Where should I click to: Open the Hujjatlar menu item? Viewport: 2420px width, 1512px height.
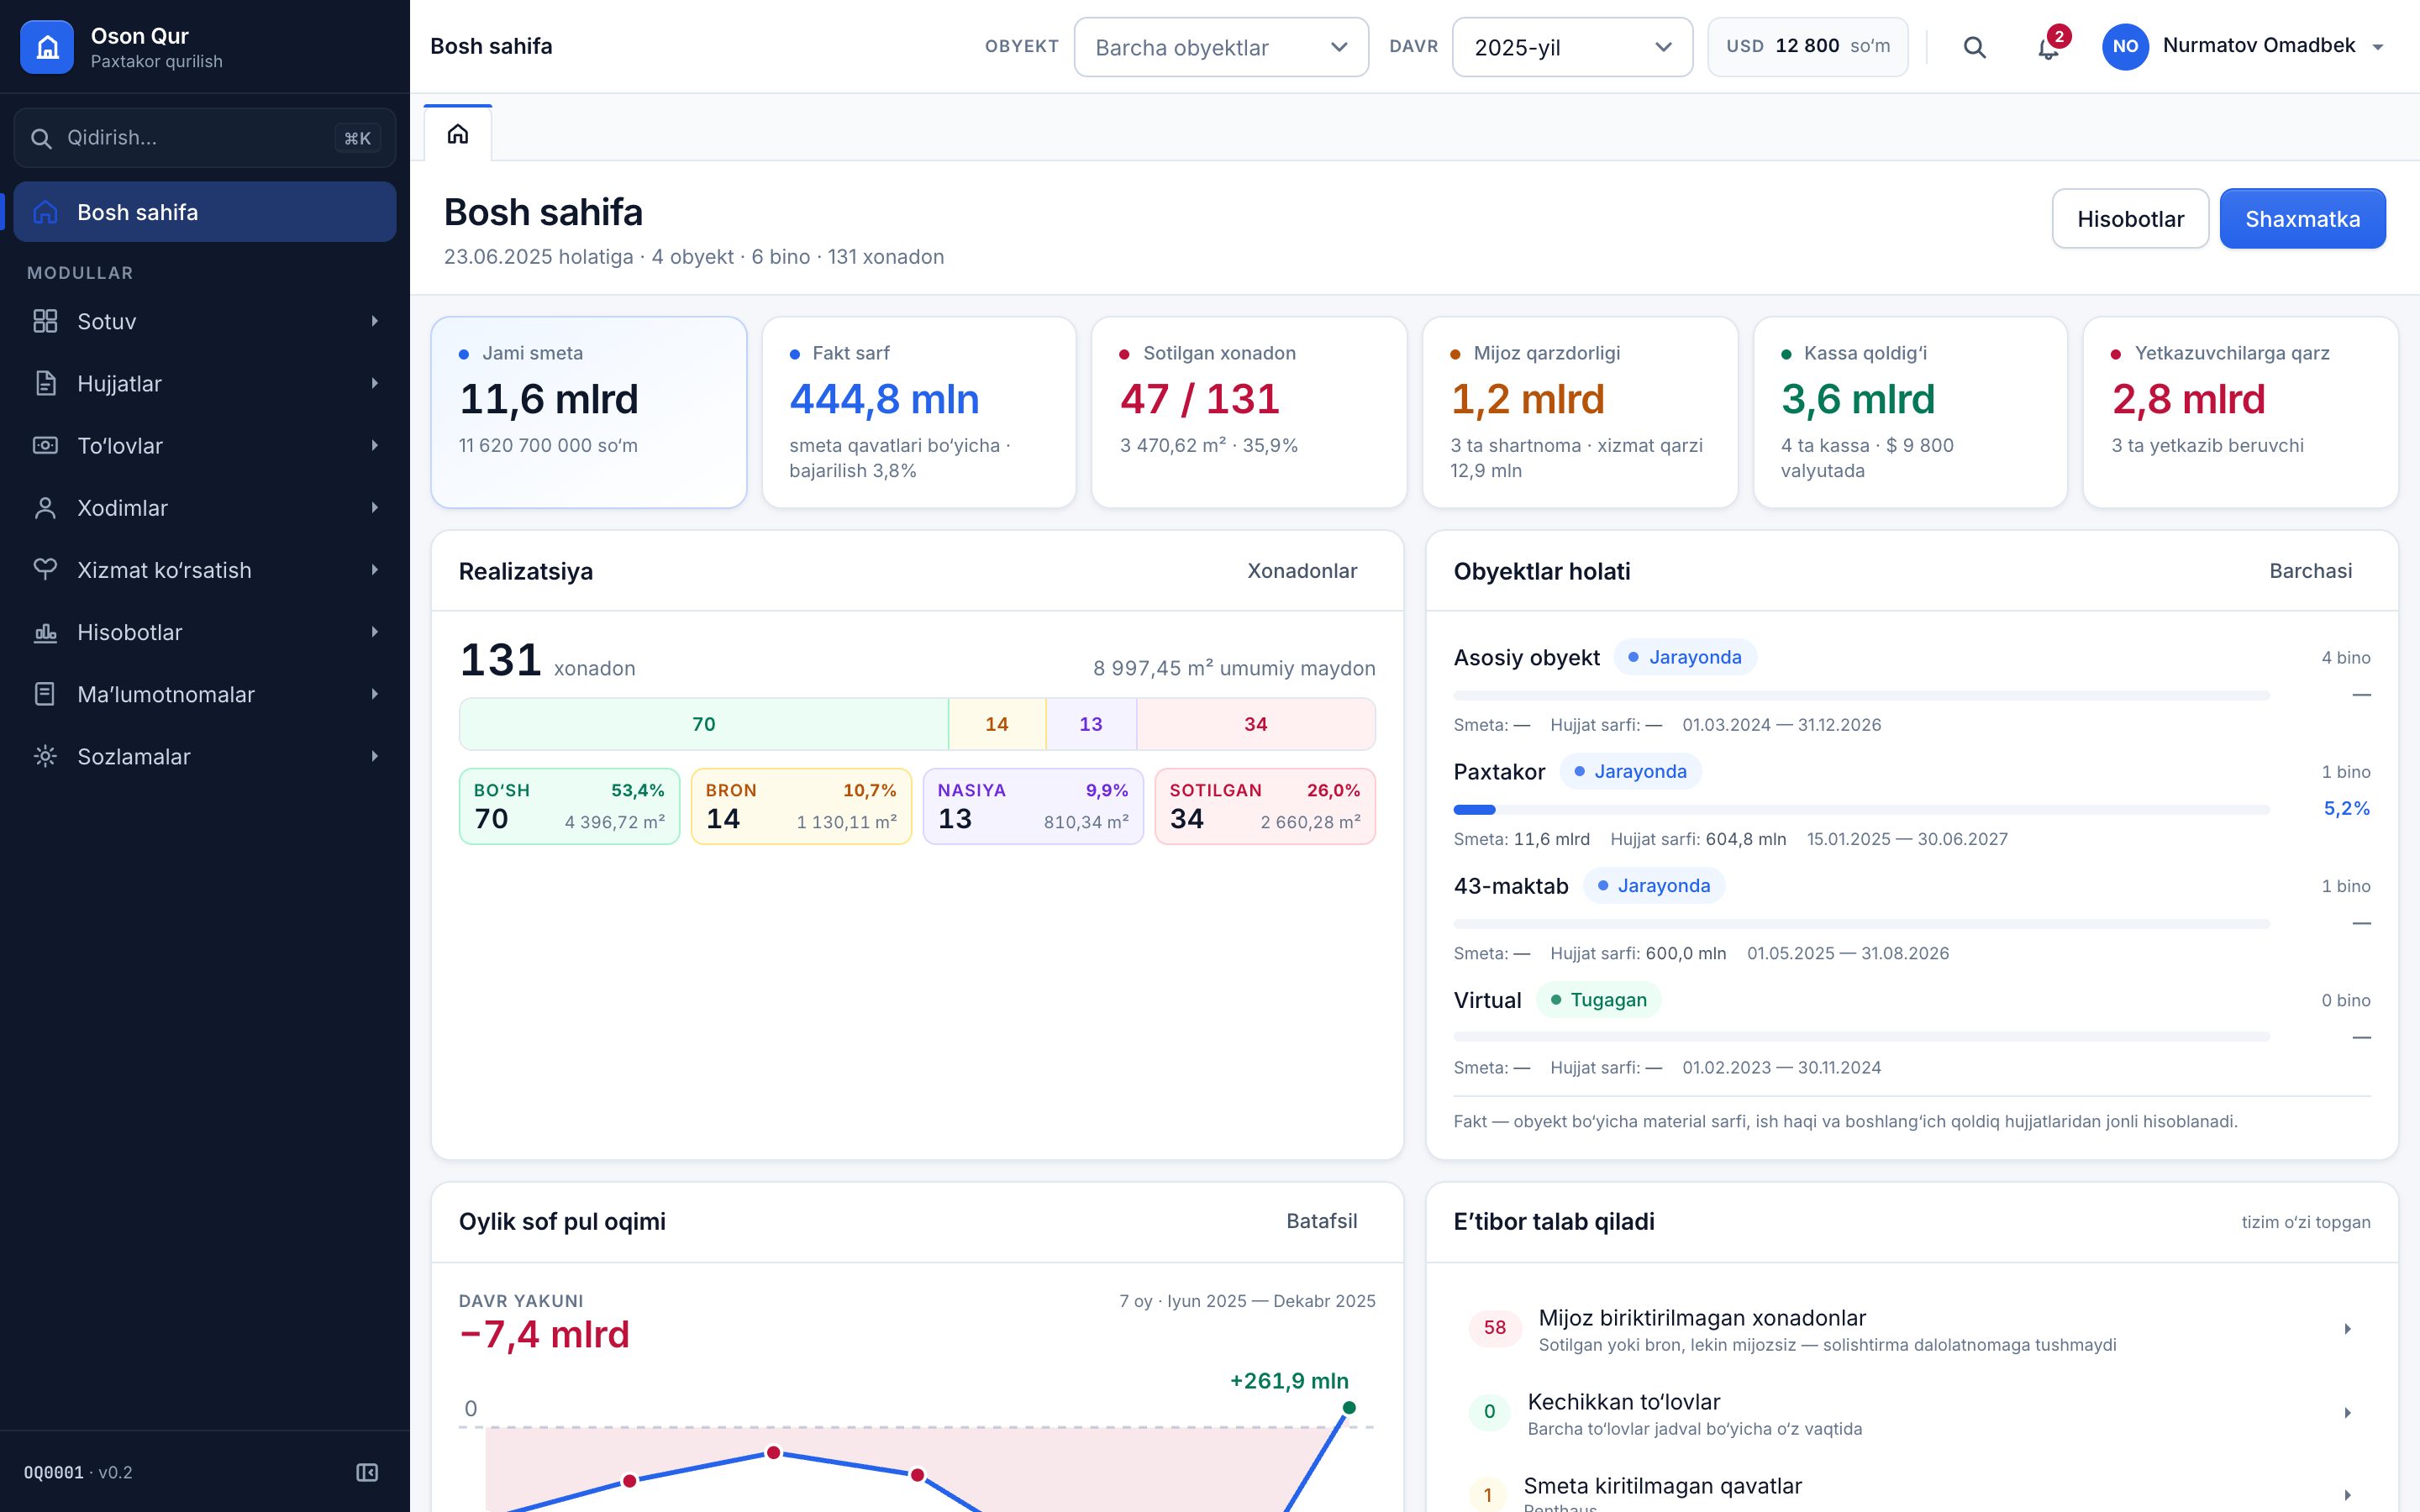[205, 383]
